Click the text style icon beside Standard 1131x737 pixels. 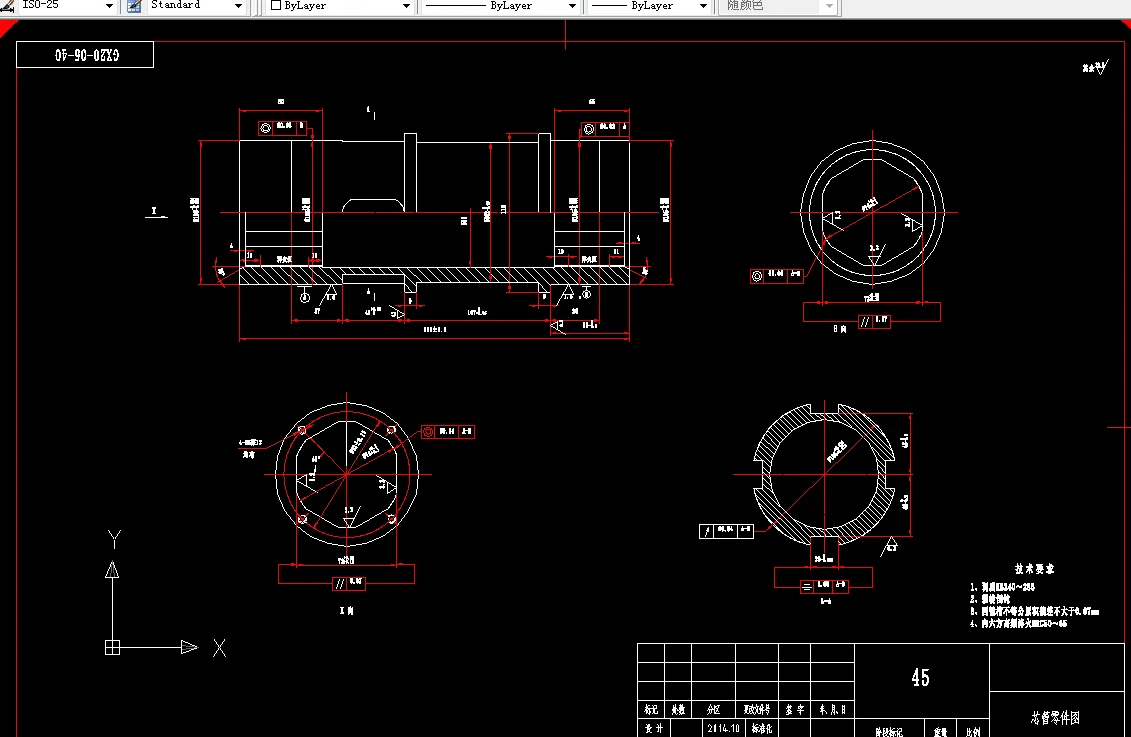pyautogui.click(x=134, y=6)
